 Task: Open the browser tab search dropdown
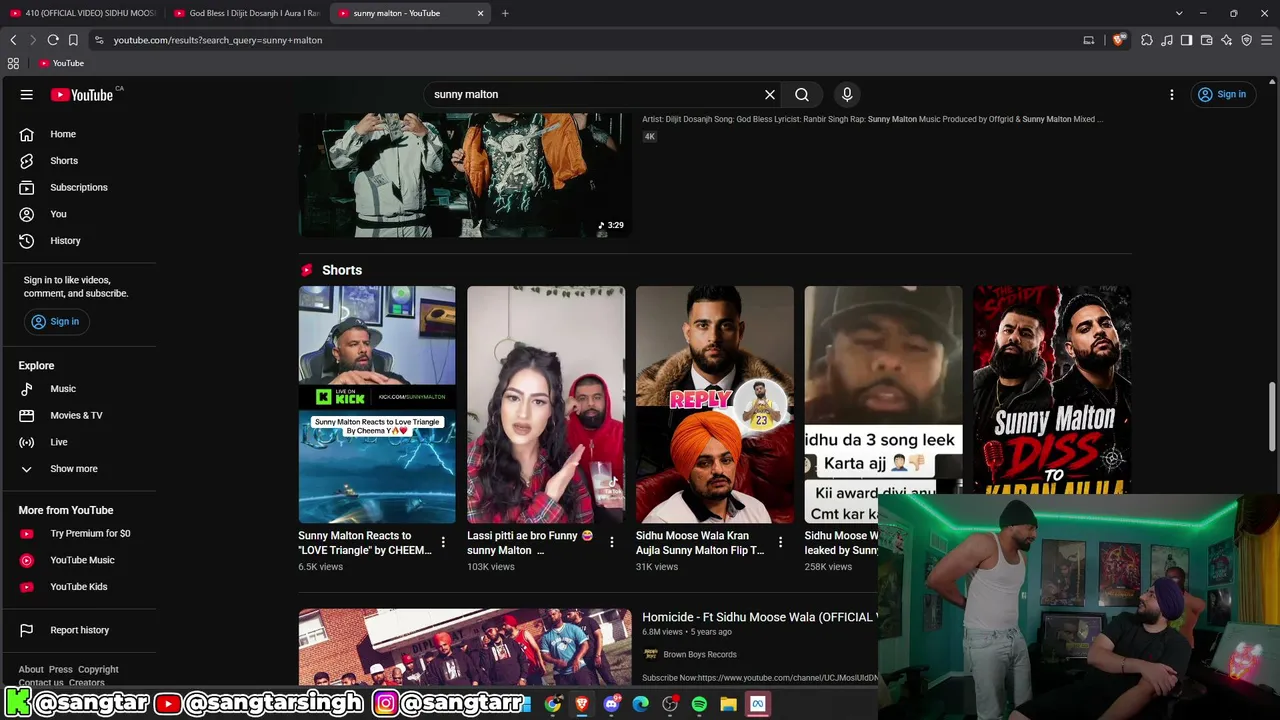[x=1179, y=13]
